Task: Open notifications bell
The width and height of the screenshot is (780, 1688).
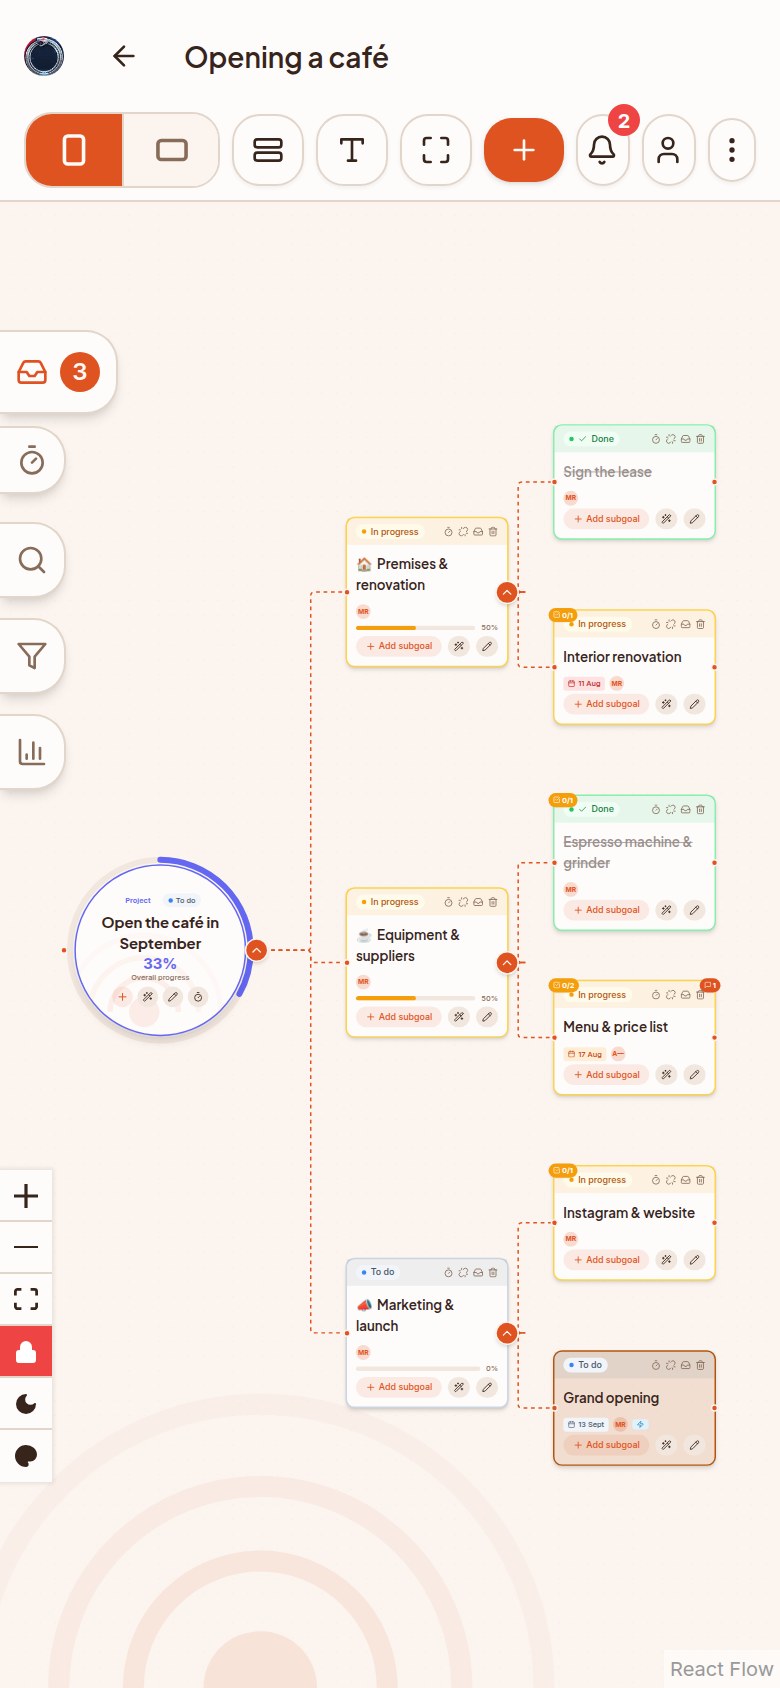Action: [x=602, y=150]
